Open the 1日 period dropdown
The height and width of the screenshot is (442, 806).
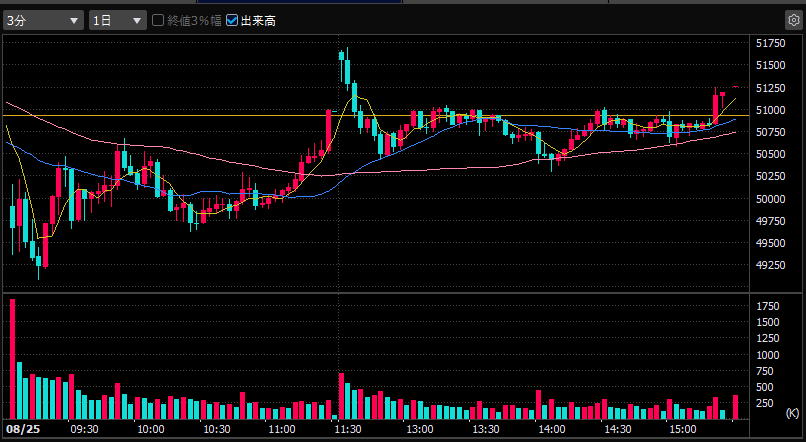tap(118, 21)
